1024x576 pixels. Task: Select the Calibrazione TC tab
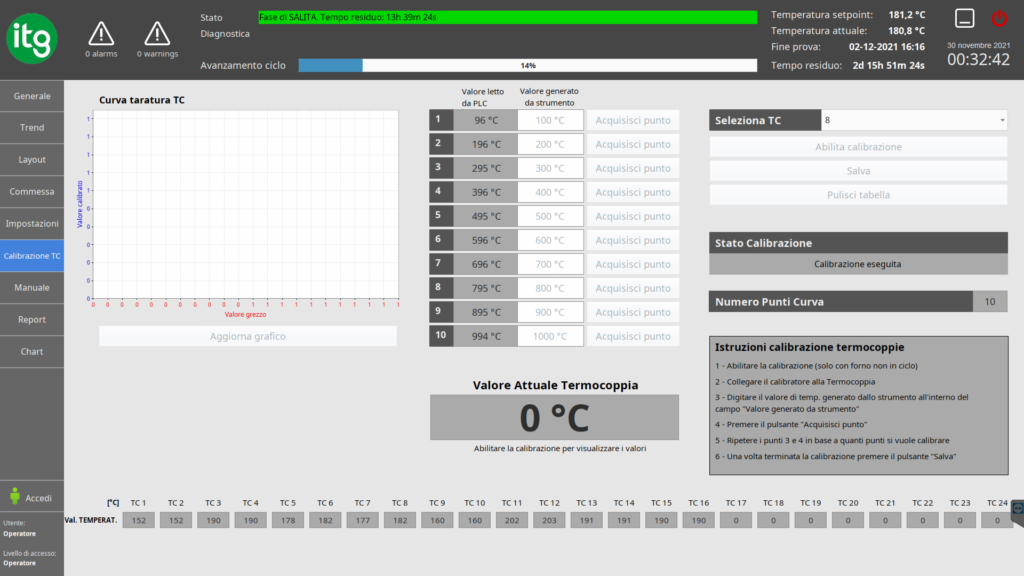coord(32,255)
